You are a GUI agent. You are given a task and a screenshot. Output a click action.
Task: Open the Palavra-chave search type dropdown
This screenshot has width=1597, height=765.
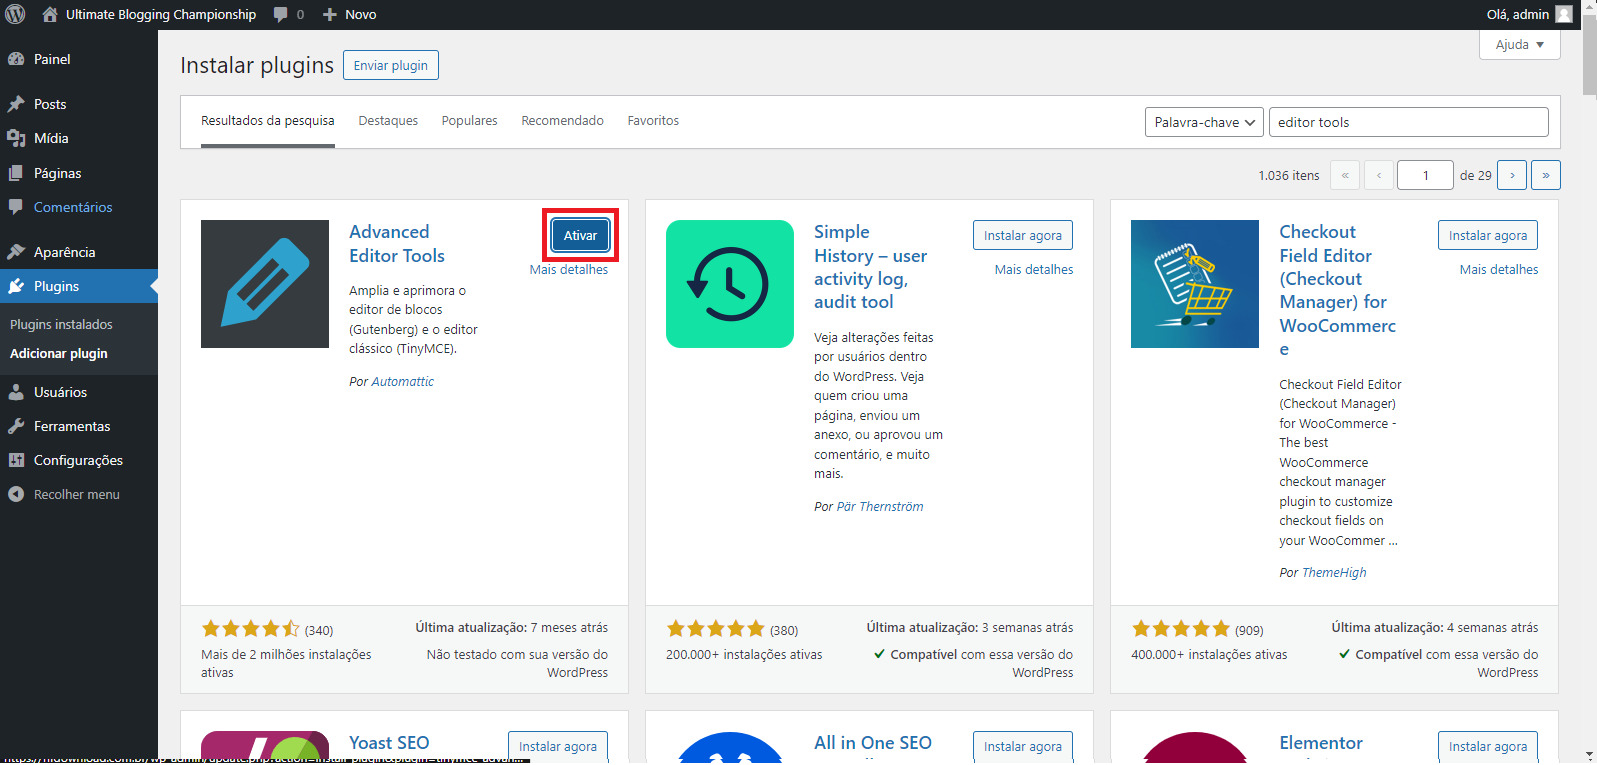pos(1204,122)
